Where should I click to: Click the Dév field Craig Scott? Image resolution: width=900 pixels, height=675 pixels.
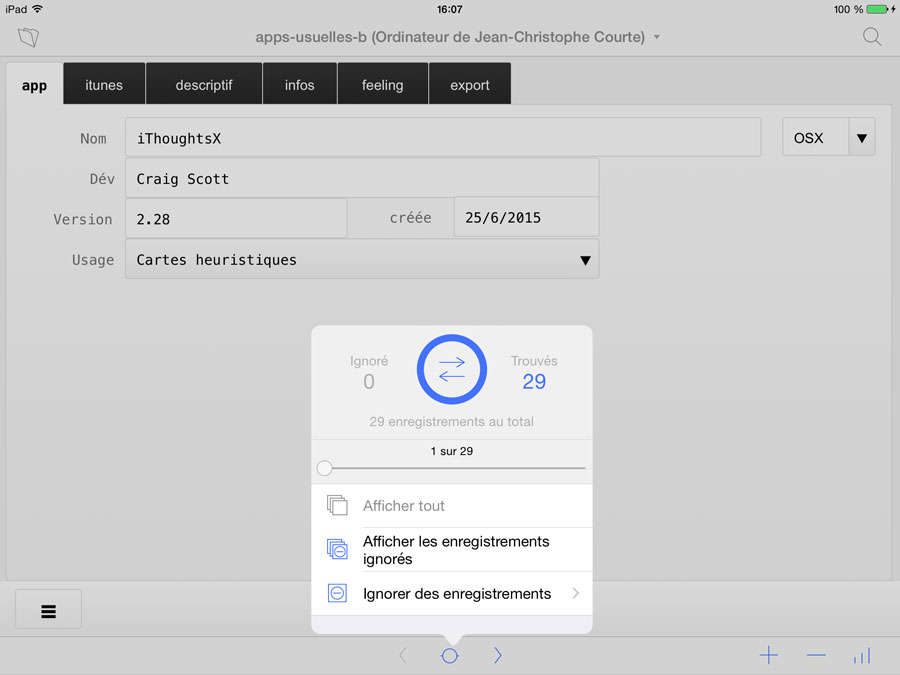tap(362, 179)
